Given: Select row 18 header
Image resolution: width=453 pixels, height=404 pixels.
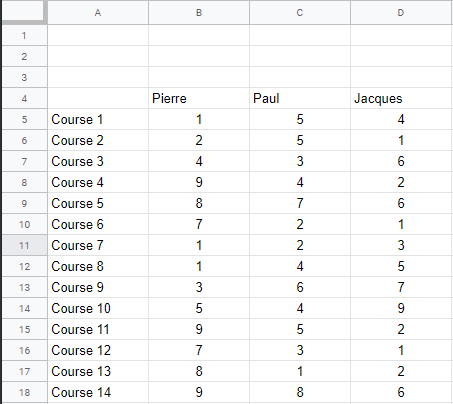Looking at the screenshot, I should (x=24, y=392).
